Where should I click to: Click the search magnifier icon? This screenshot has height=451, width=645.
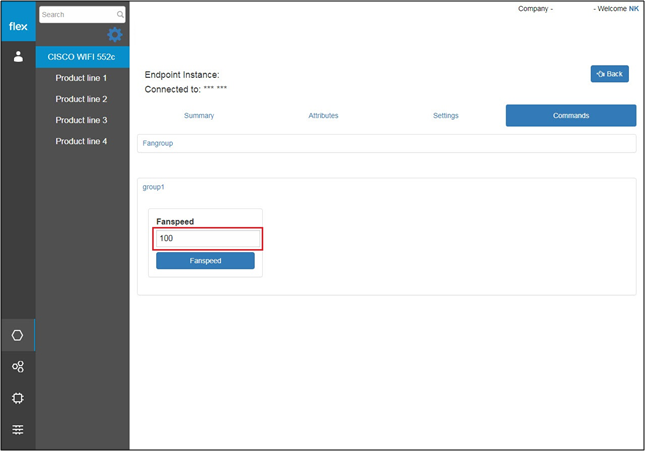(121, 15)
